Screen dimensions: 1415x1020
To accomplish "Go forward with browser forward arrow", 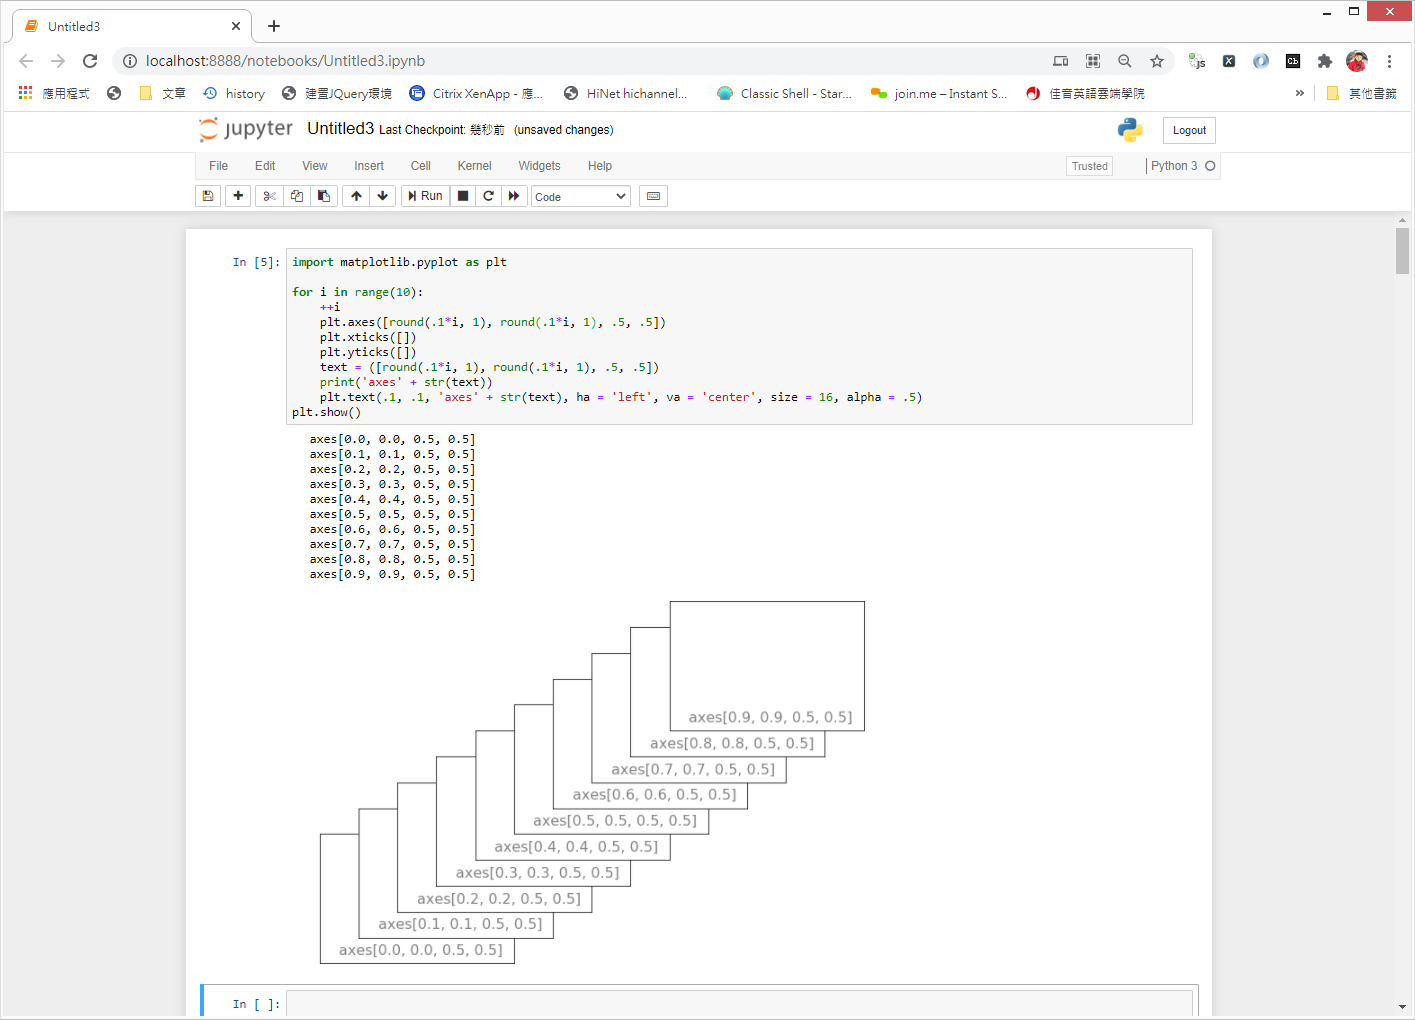I will pyautogui.click(x=58, y=61).
